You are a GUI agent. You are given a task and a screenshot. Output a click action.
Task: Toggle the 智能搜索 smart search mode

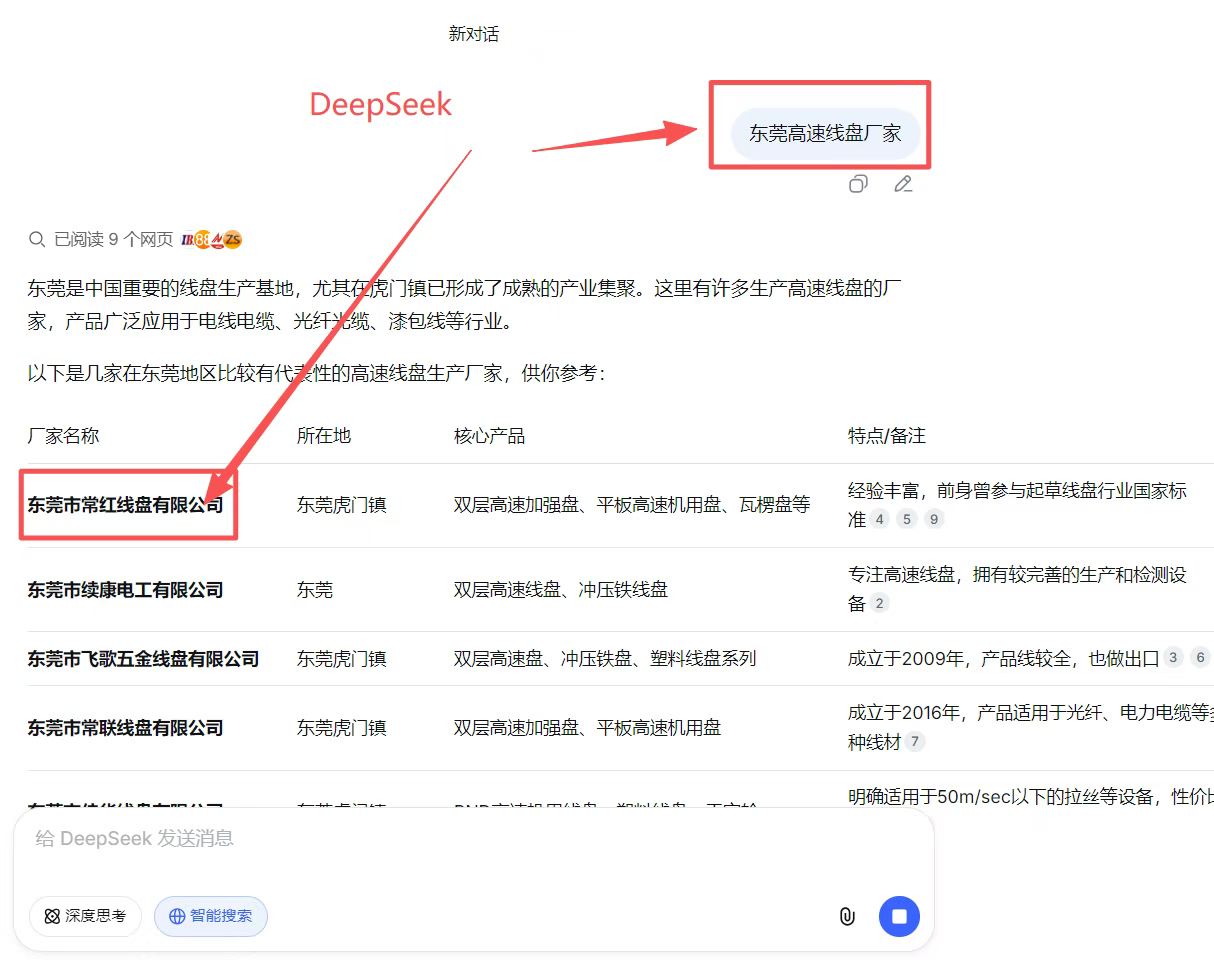pyautogui.click(x=211, y=916)
